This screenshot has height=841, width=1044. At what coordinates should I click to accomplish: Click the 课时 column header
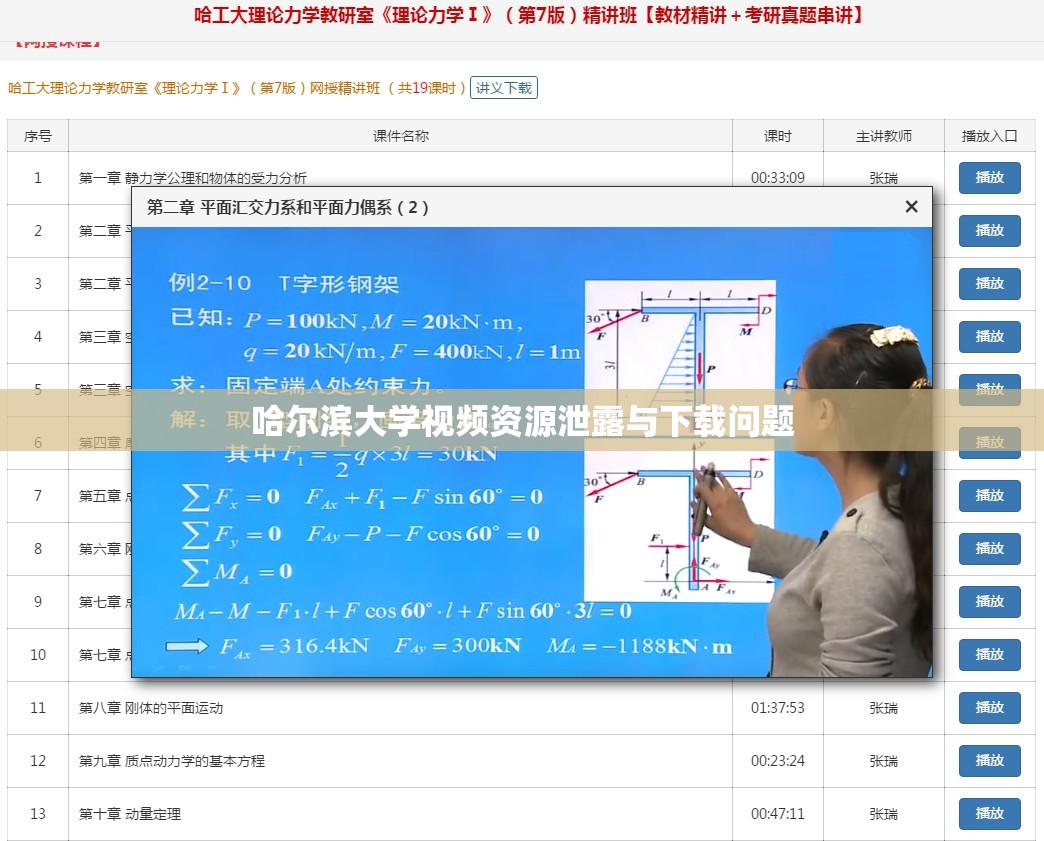coord(778,136)
